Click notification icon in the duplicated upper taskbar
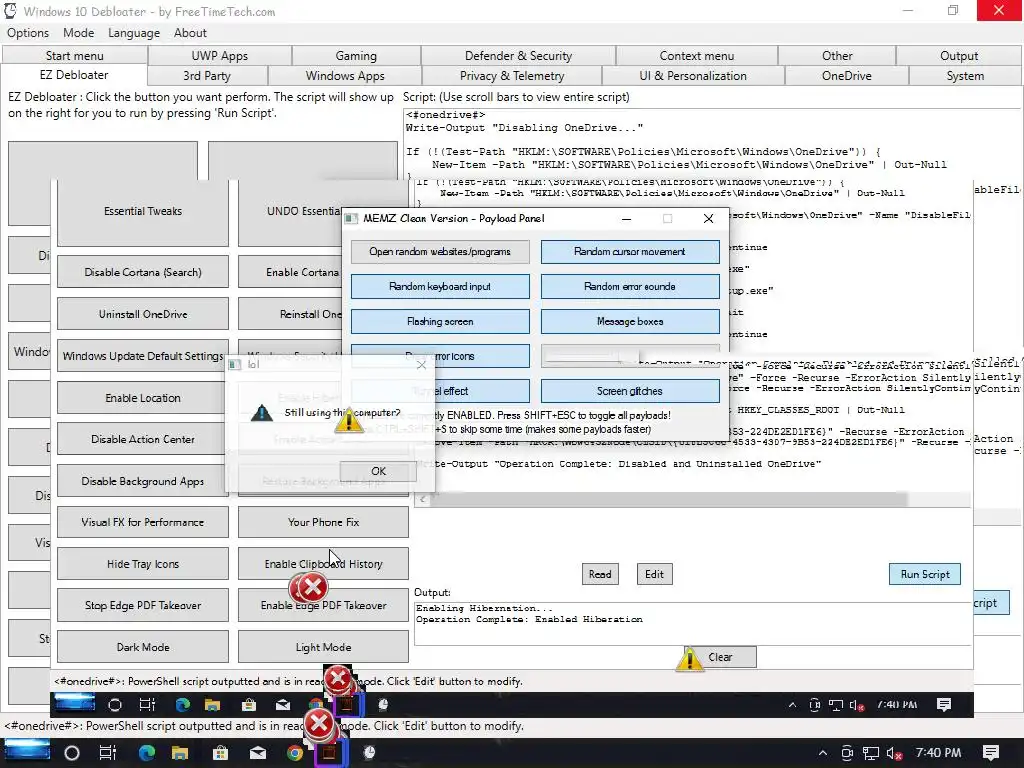Viewport: 1024px width, 768px height. (x=944, y=705)
